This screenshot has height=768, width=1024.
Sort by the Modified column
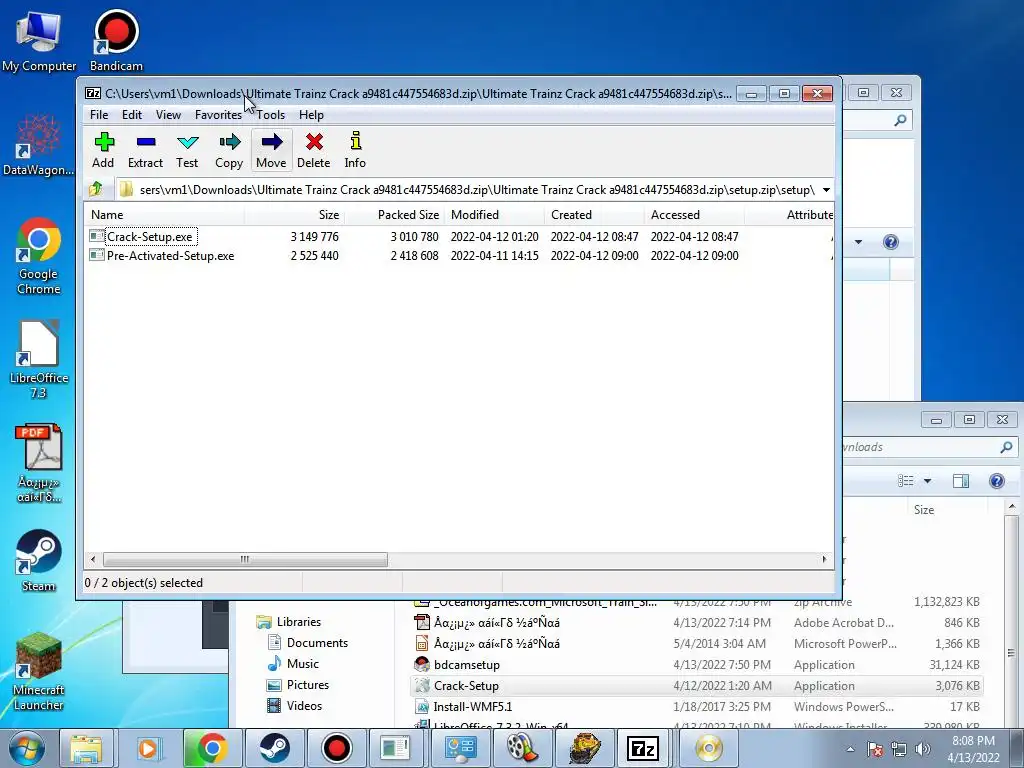pos(494,215)
